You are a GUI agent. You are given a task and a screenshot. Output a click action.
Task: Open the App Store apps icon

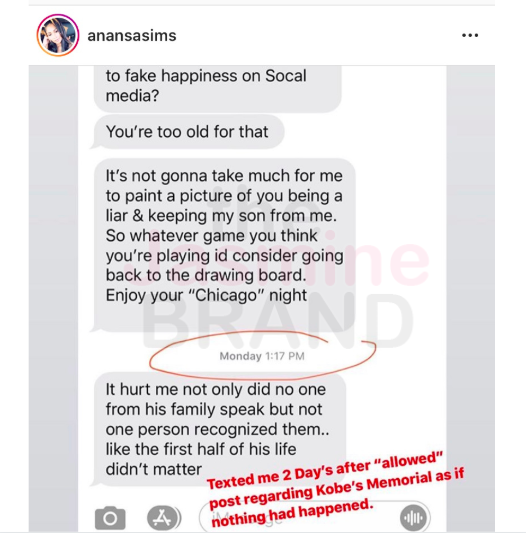tap(163, 518)
